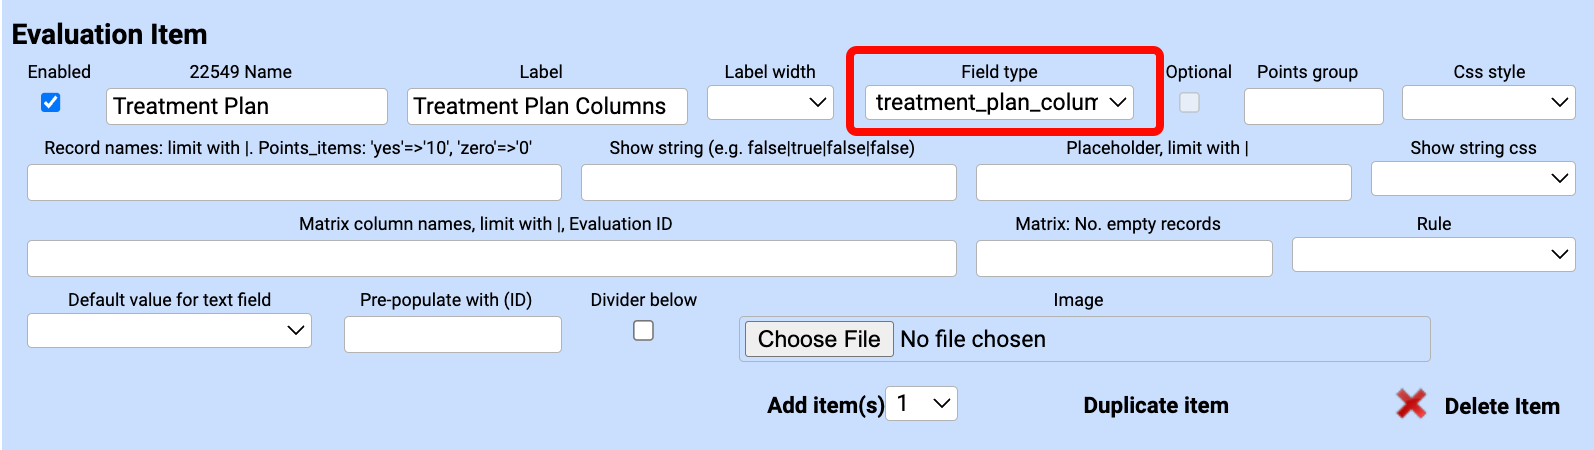
Task: Select number of items in Add item(s) dropdown
Action: (x=921, y=404)
